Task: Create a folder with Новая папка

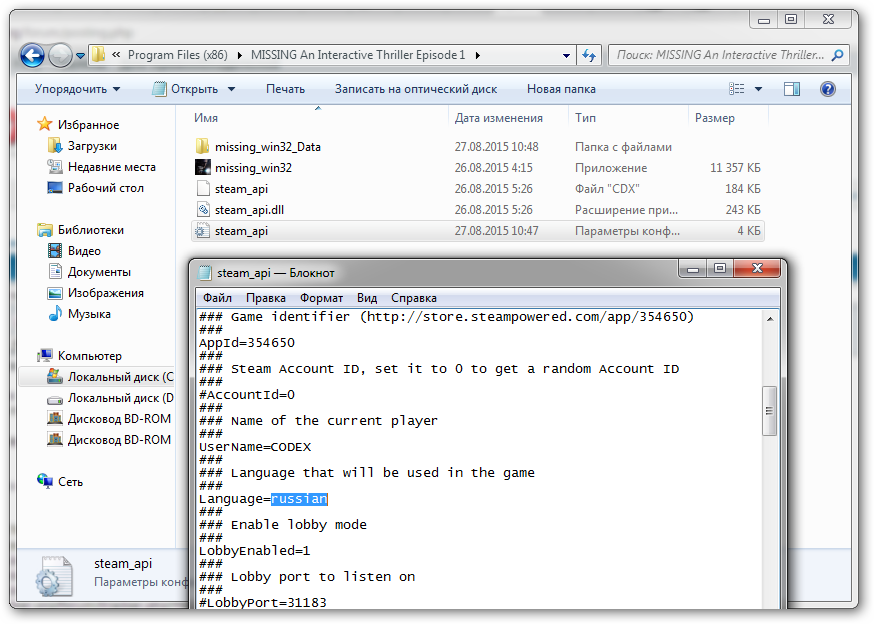Action: point(561,89)
